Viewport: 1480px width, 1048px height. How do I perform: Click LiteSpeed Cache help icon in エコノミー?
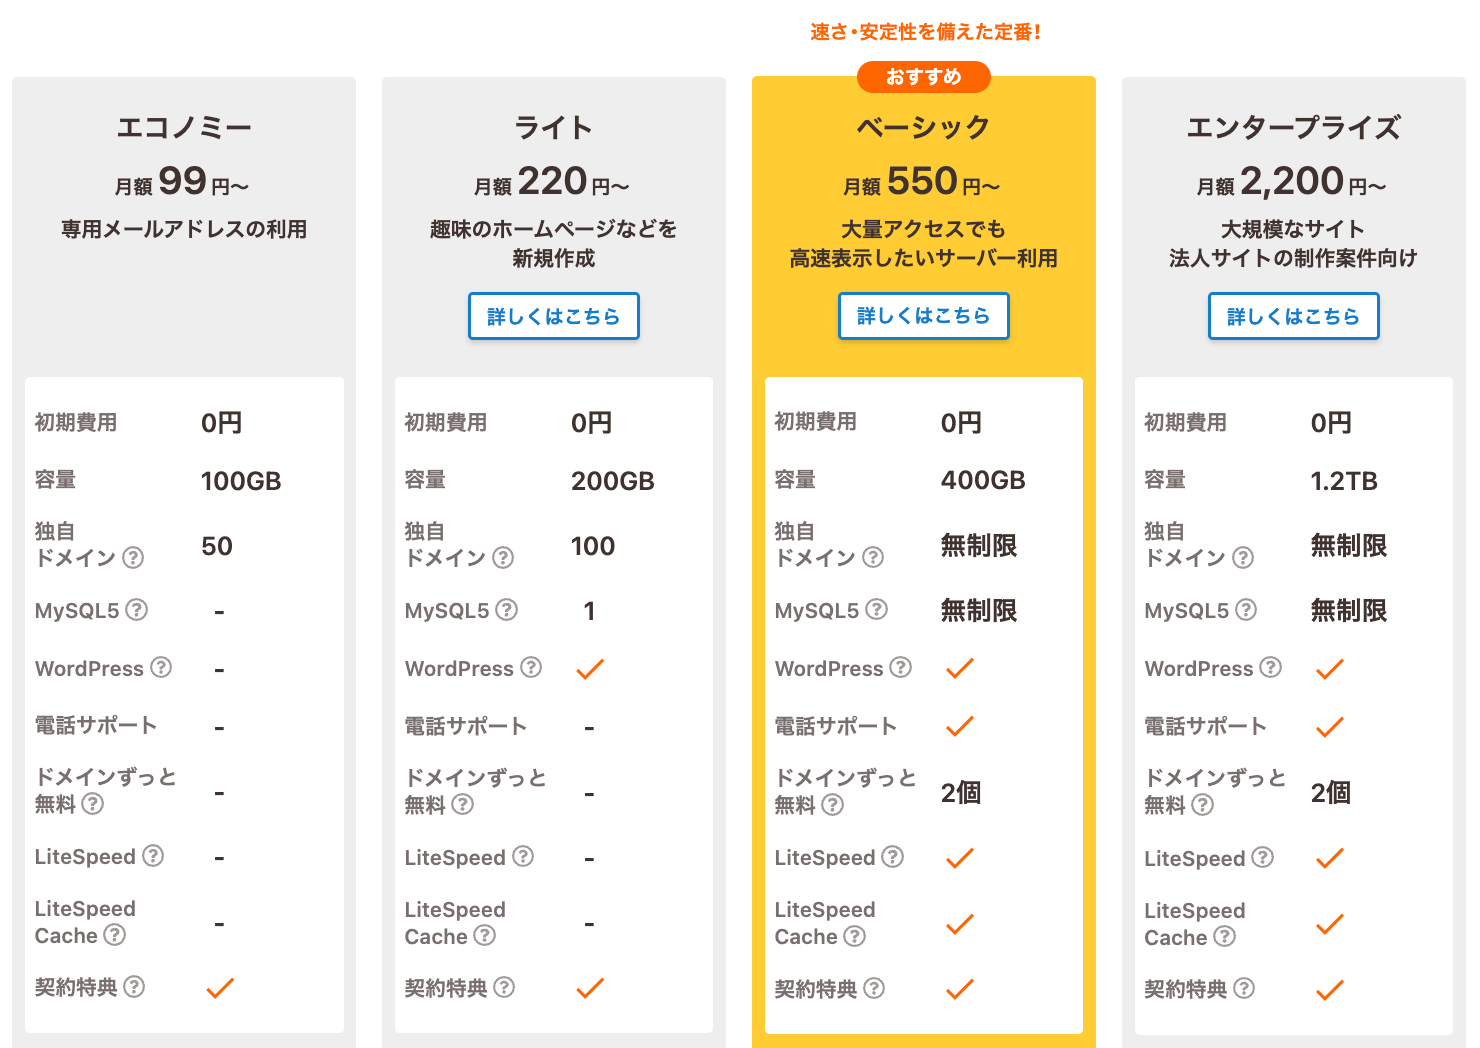(x=115, y=935)
